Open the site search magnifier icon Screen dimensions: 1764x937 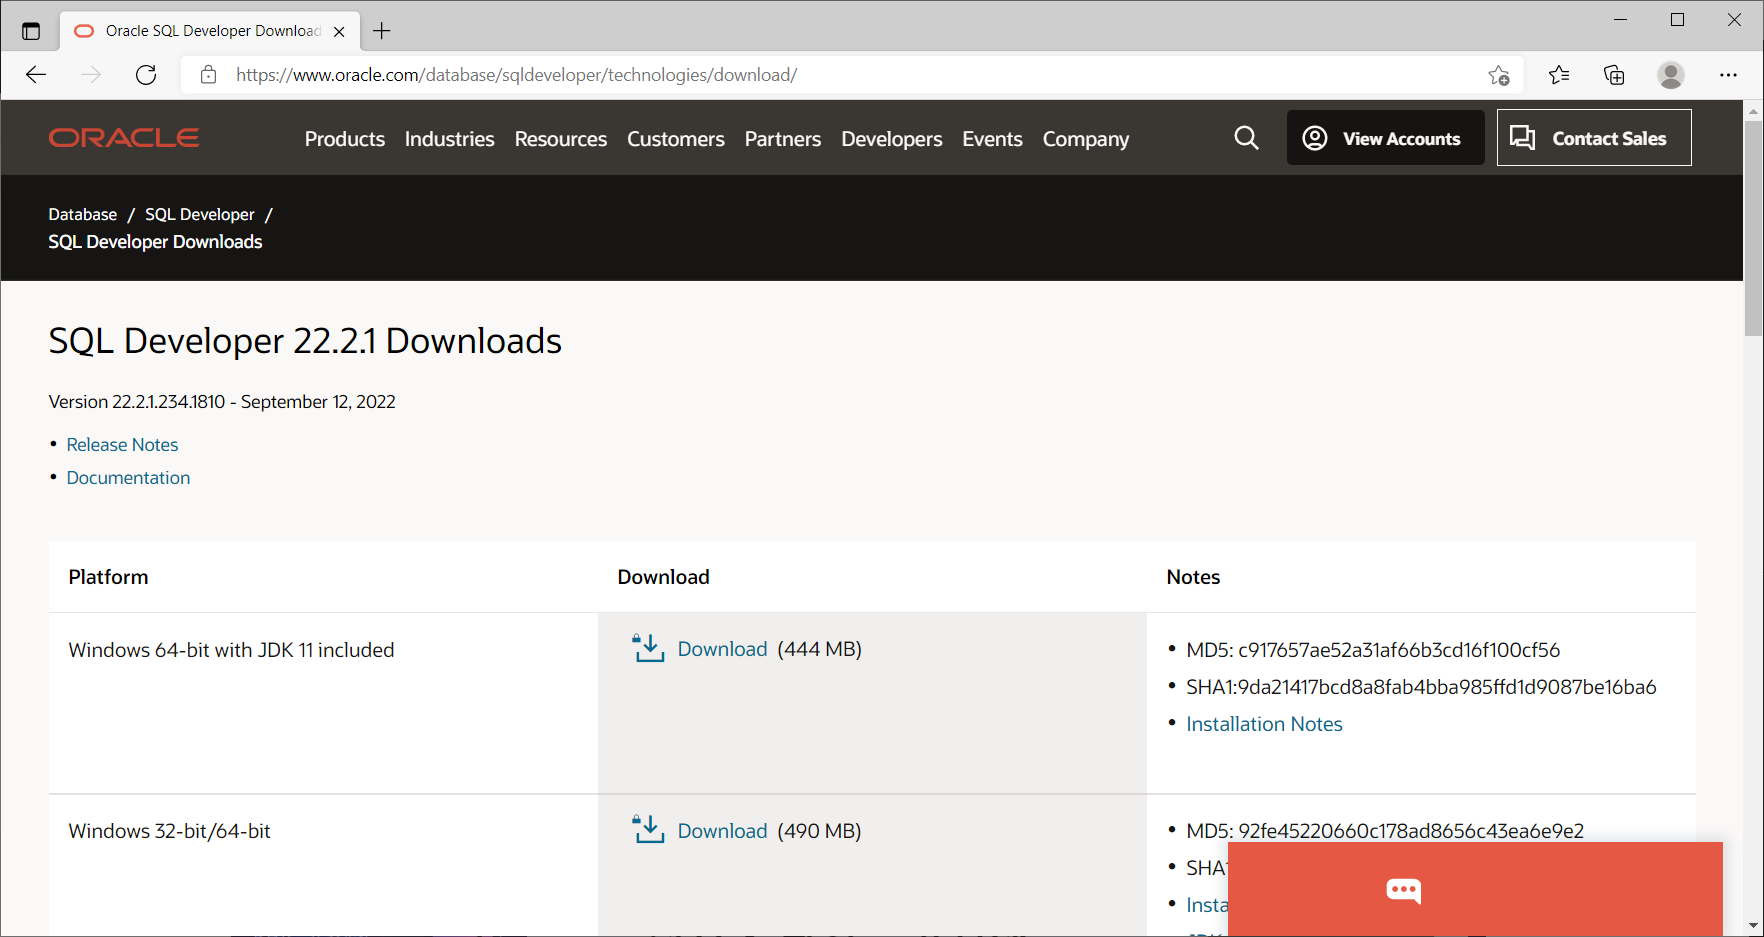coord(1246,138)
